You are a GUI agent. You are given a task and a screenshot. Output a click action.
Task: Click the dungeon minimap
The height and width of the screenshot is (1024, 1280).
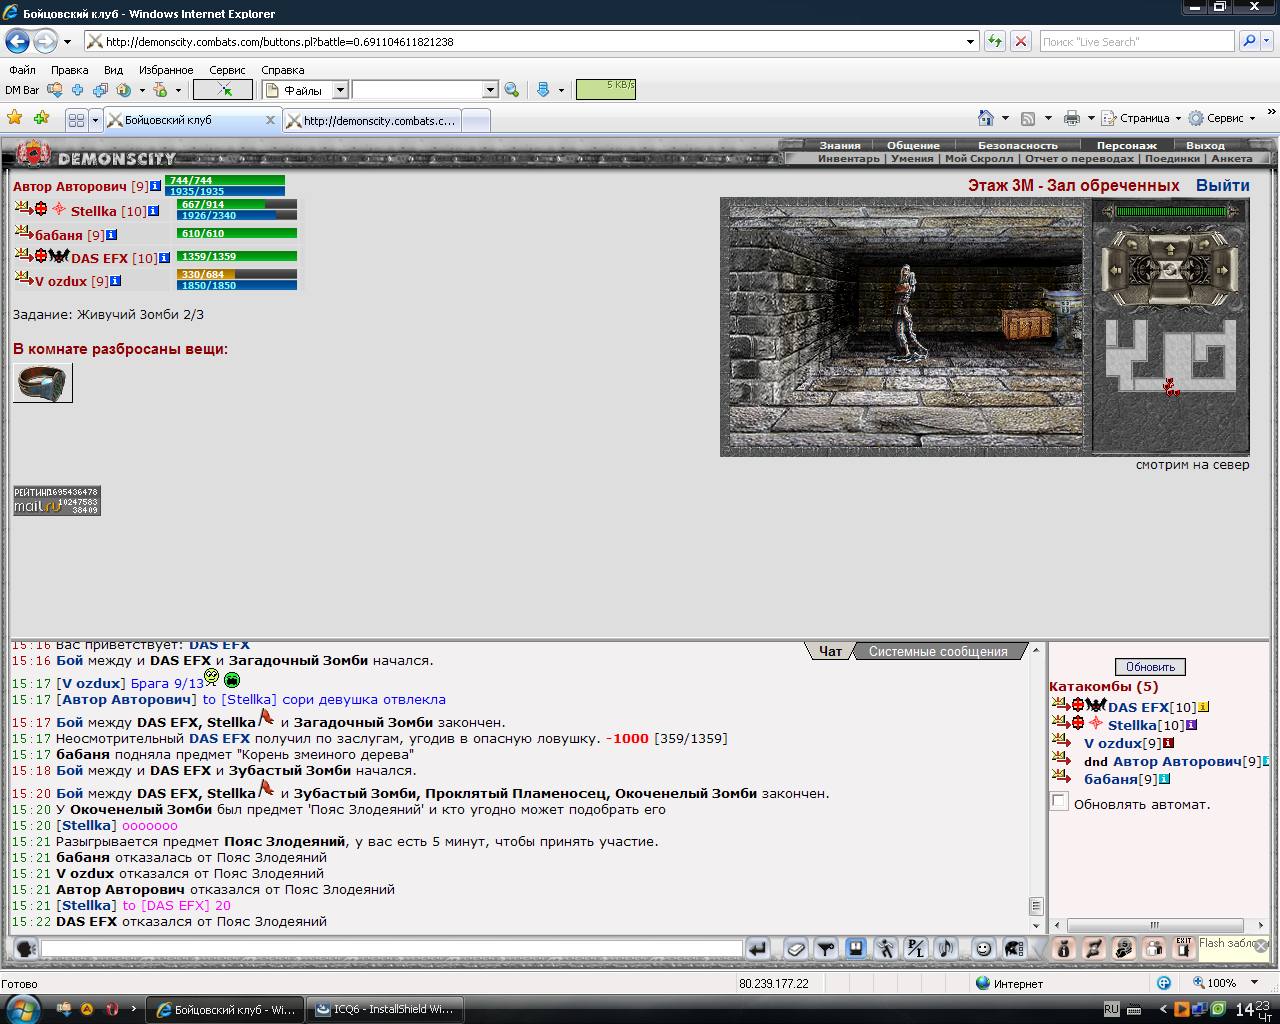pos(1170,355)
